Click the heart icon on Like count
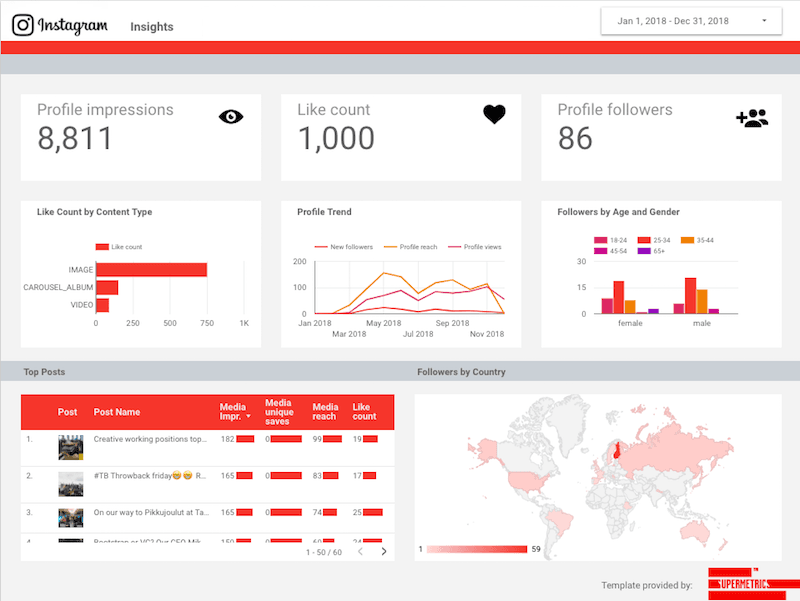 (x=494, y=114)
